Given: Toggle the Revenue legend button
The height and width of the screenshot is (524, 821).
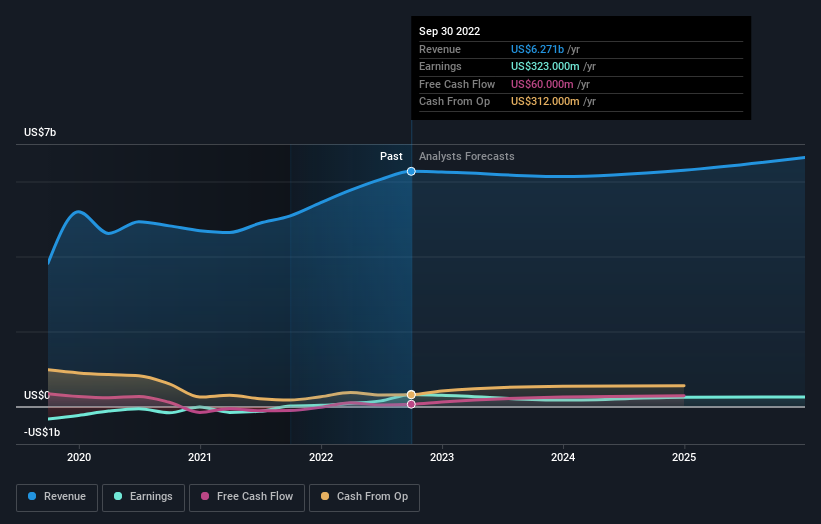Looking at the screenshot, I should [57, 497].
